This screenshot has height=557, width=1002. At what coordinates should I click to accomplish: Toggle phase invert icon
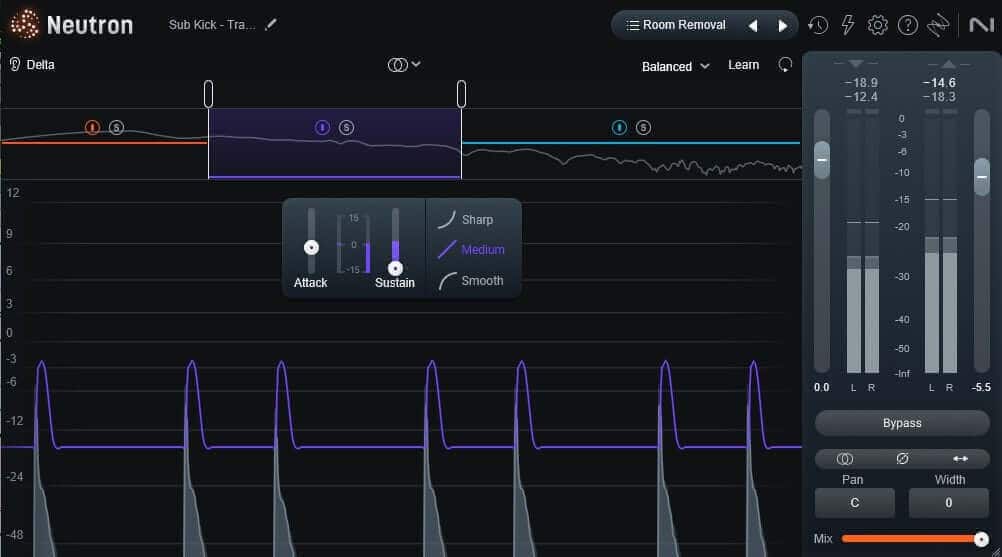tap(902, 459)
